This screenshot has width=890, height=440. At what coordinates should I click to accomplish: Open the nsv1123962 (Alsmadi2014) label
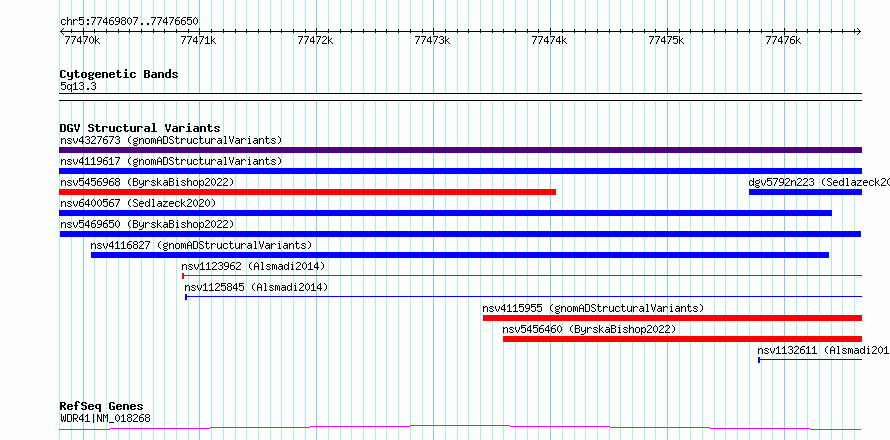click(x=253, y=266)
